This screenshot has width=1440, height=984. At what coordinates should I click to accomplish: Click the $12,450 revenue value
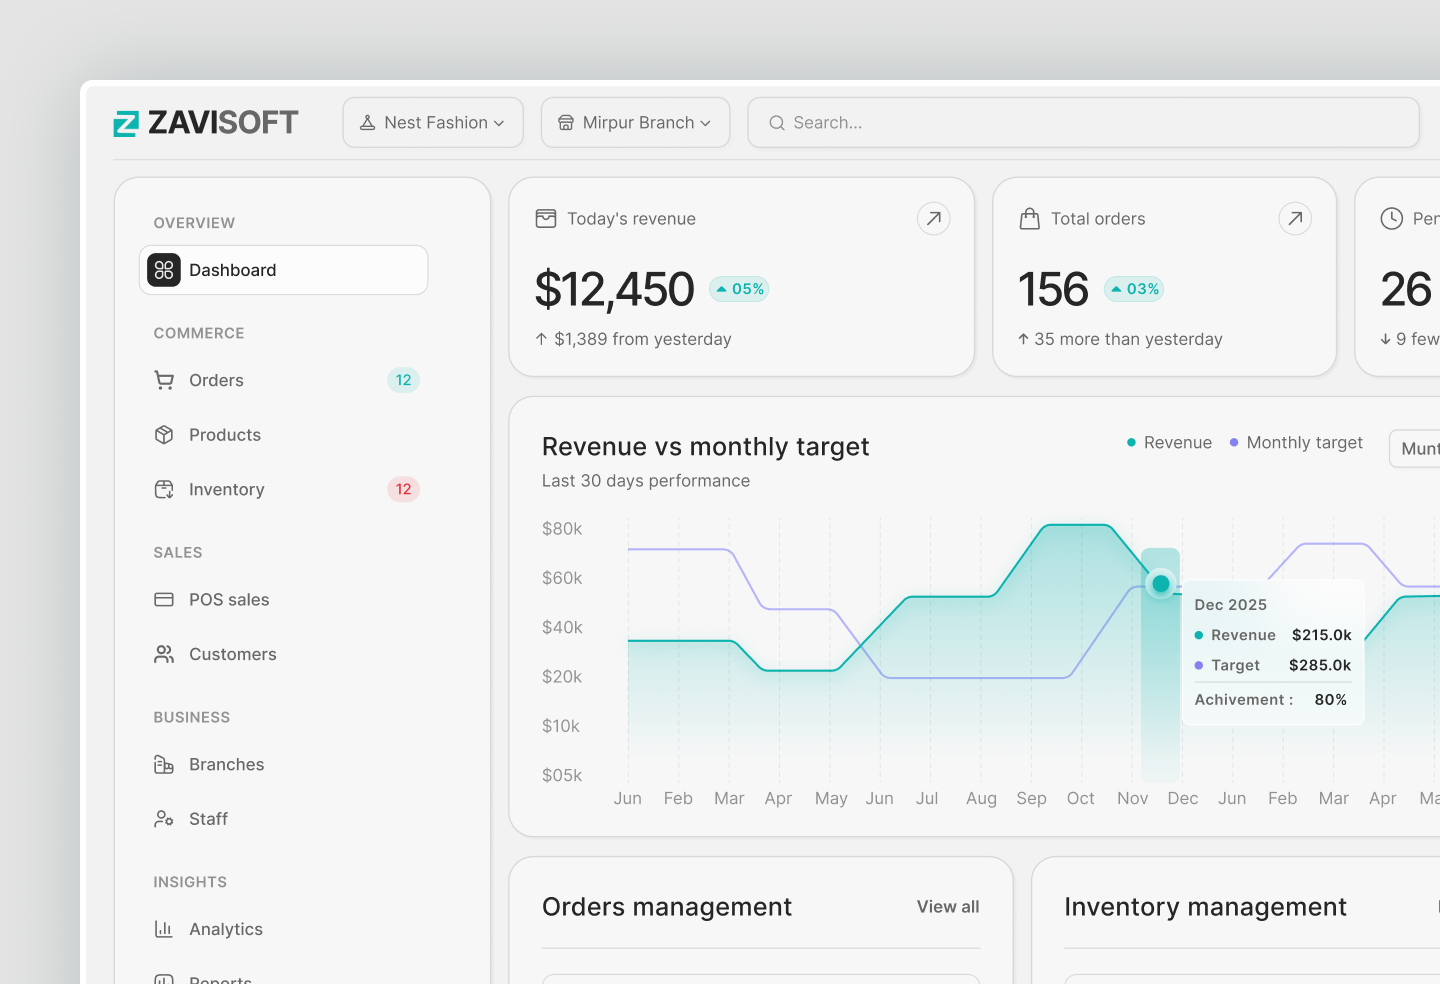tap(614, 290)
